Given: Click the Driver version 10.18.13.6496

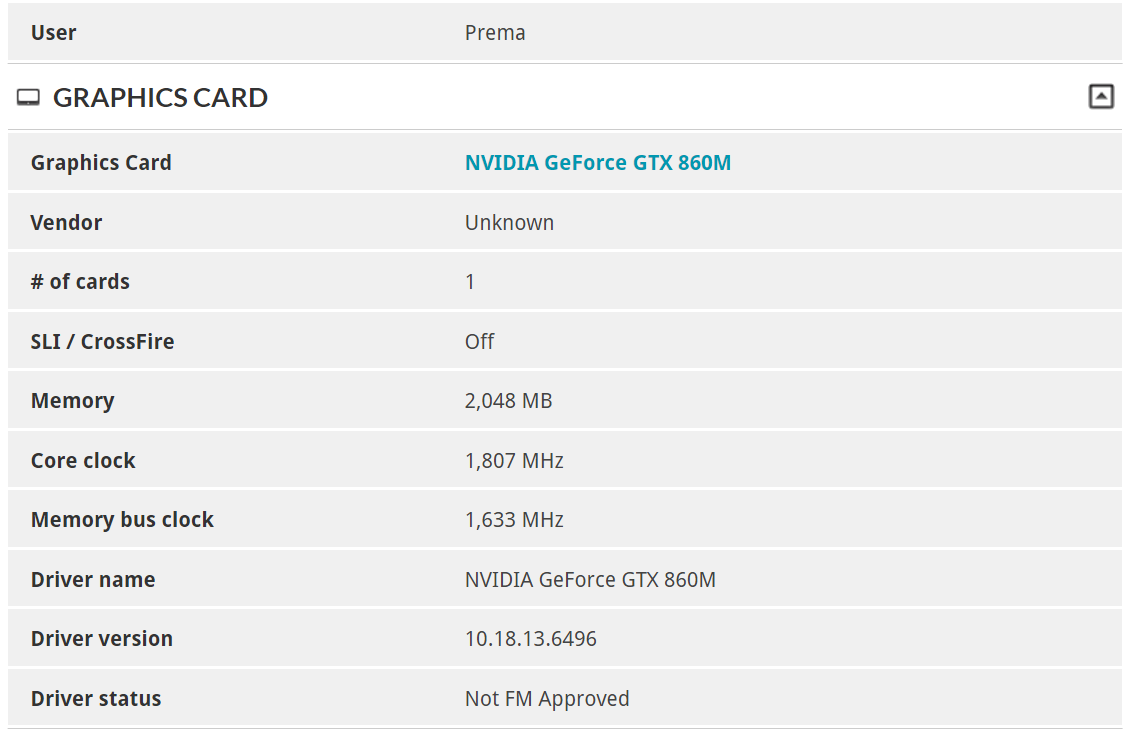Looking at the screenshot, I should pyautogui.click(x=530, y=639).
